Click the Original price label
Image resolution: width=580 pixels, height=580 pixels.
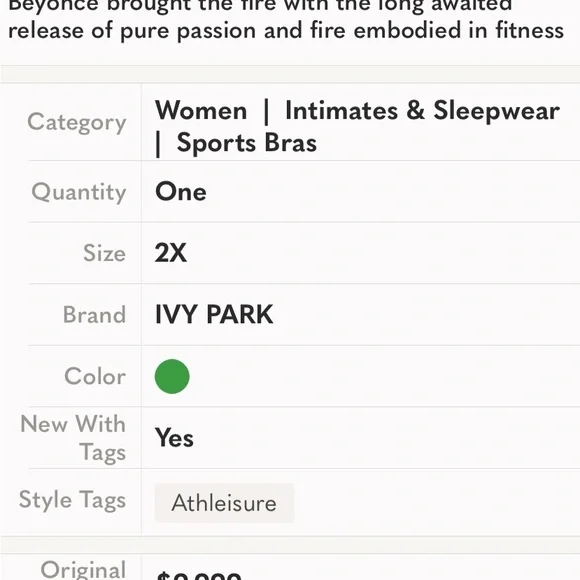pos(83,570)
